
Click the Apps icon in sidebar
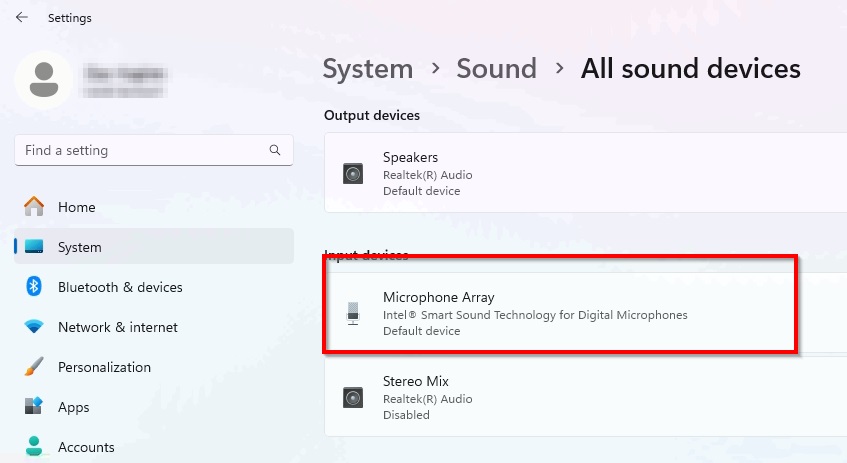pyautogui.click(x=34, y=407)
